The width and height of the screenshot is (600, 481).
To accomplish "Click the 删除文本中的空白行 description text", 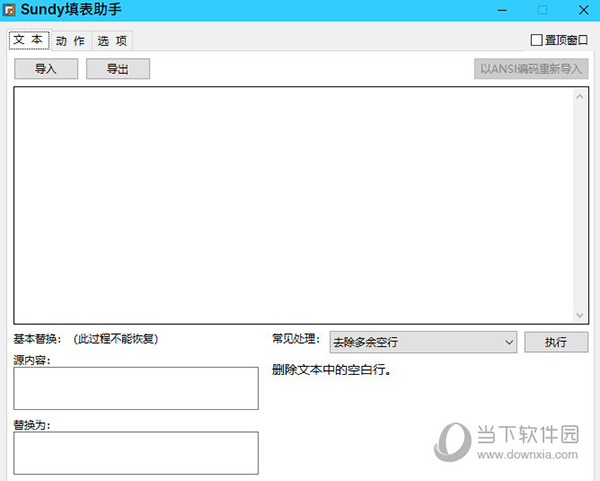I will tap(331, 370).
